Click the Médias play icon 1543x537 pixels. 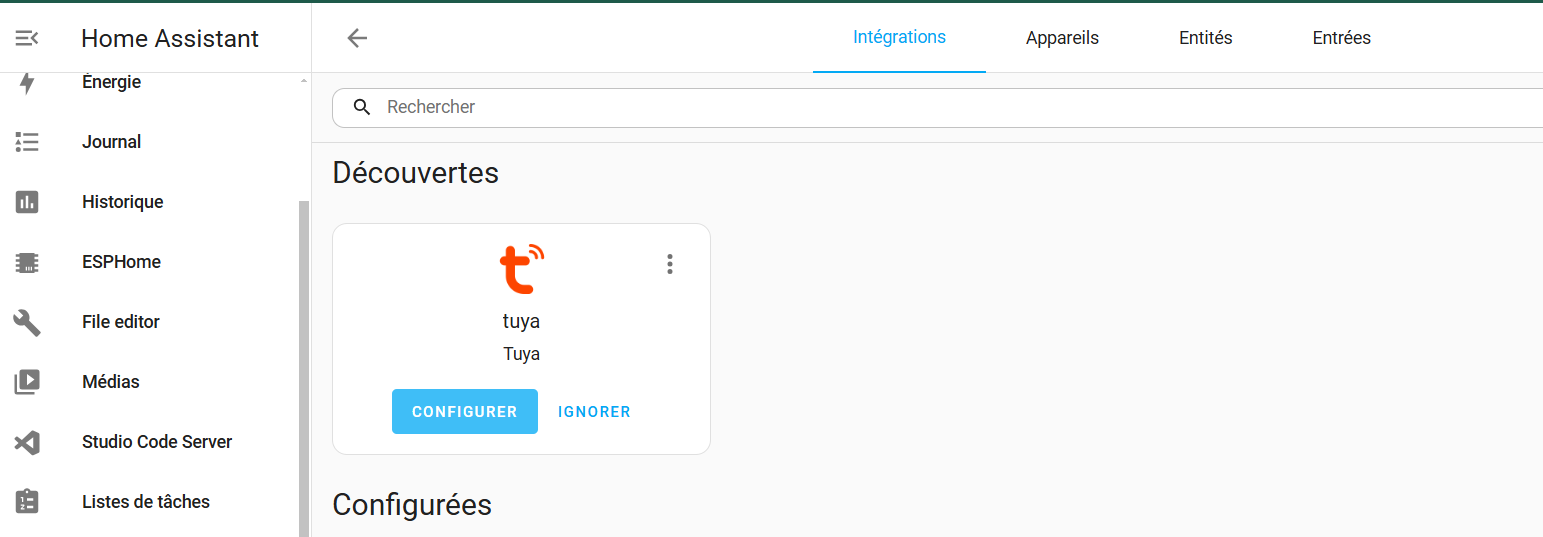[x=27, y=382]
